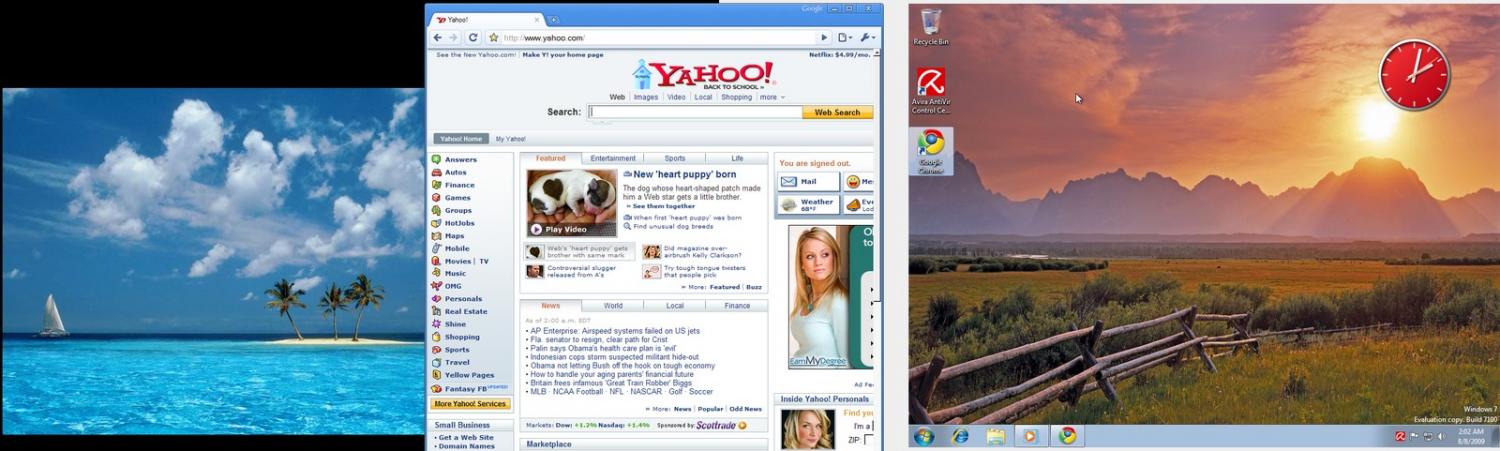
Task: Open the Chrome page menu icon
Action: point(845,38)
